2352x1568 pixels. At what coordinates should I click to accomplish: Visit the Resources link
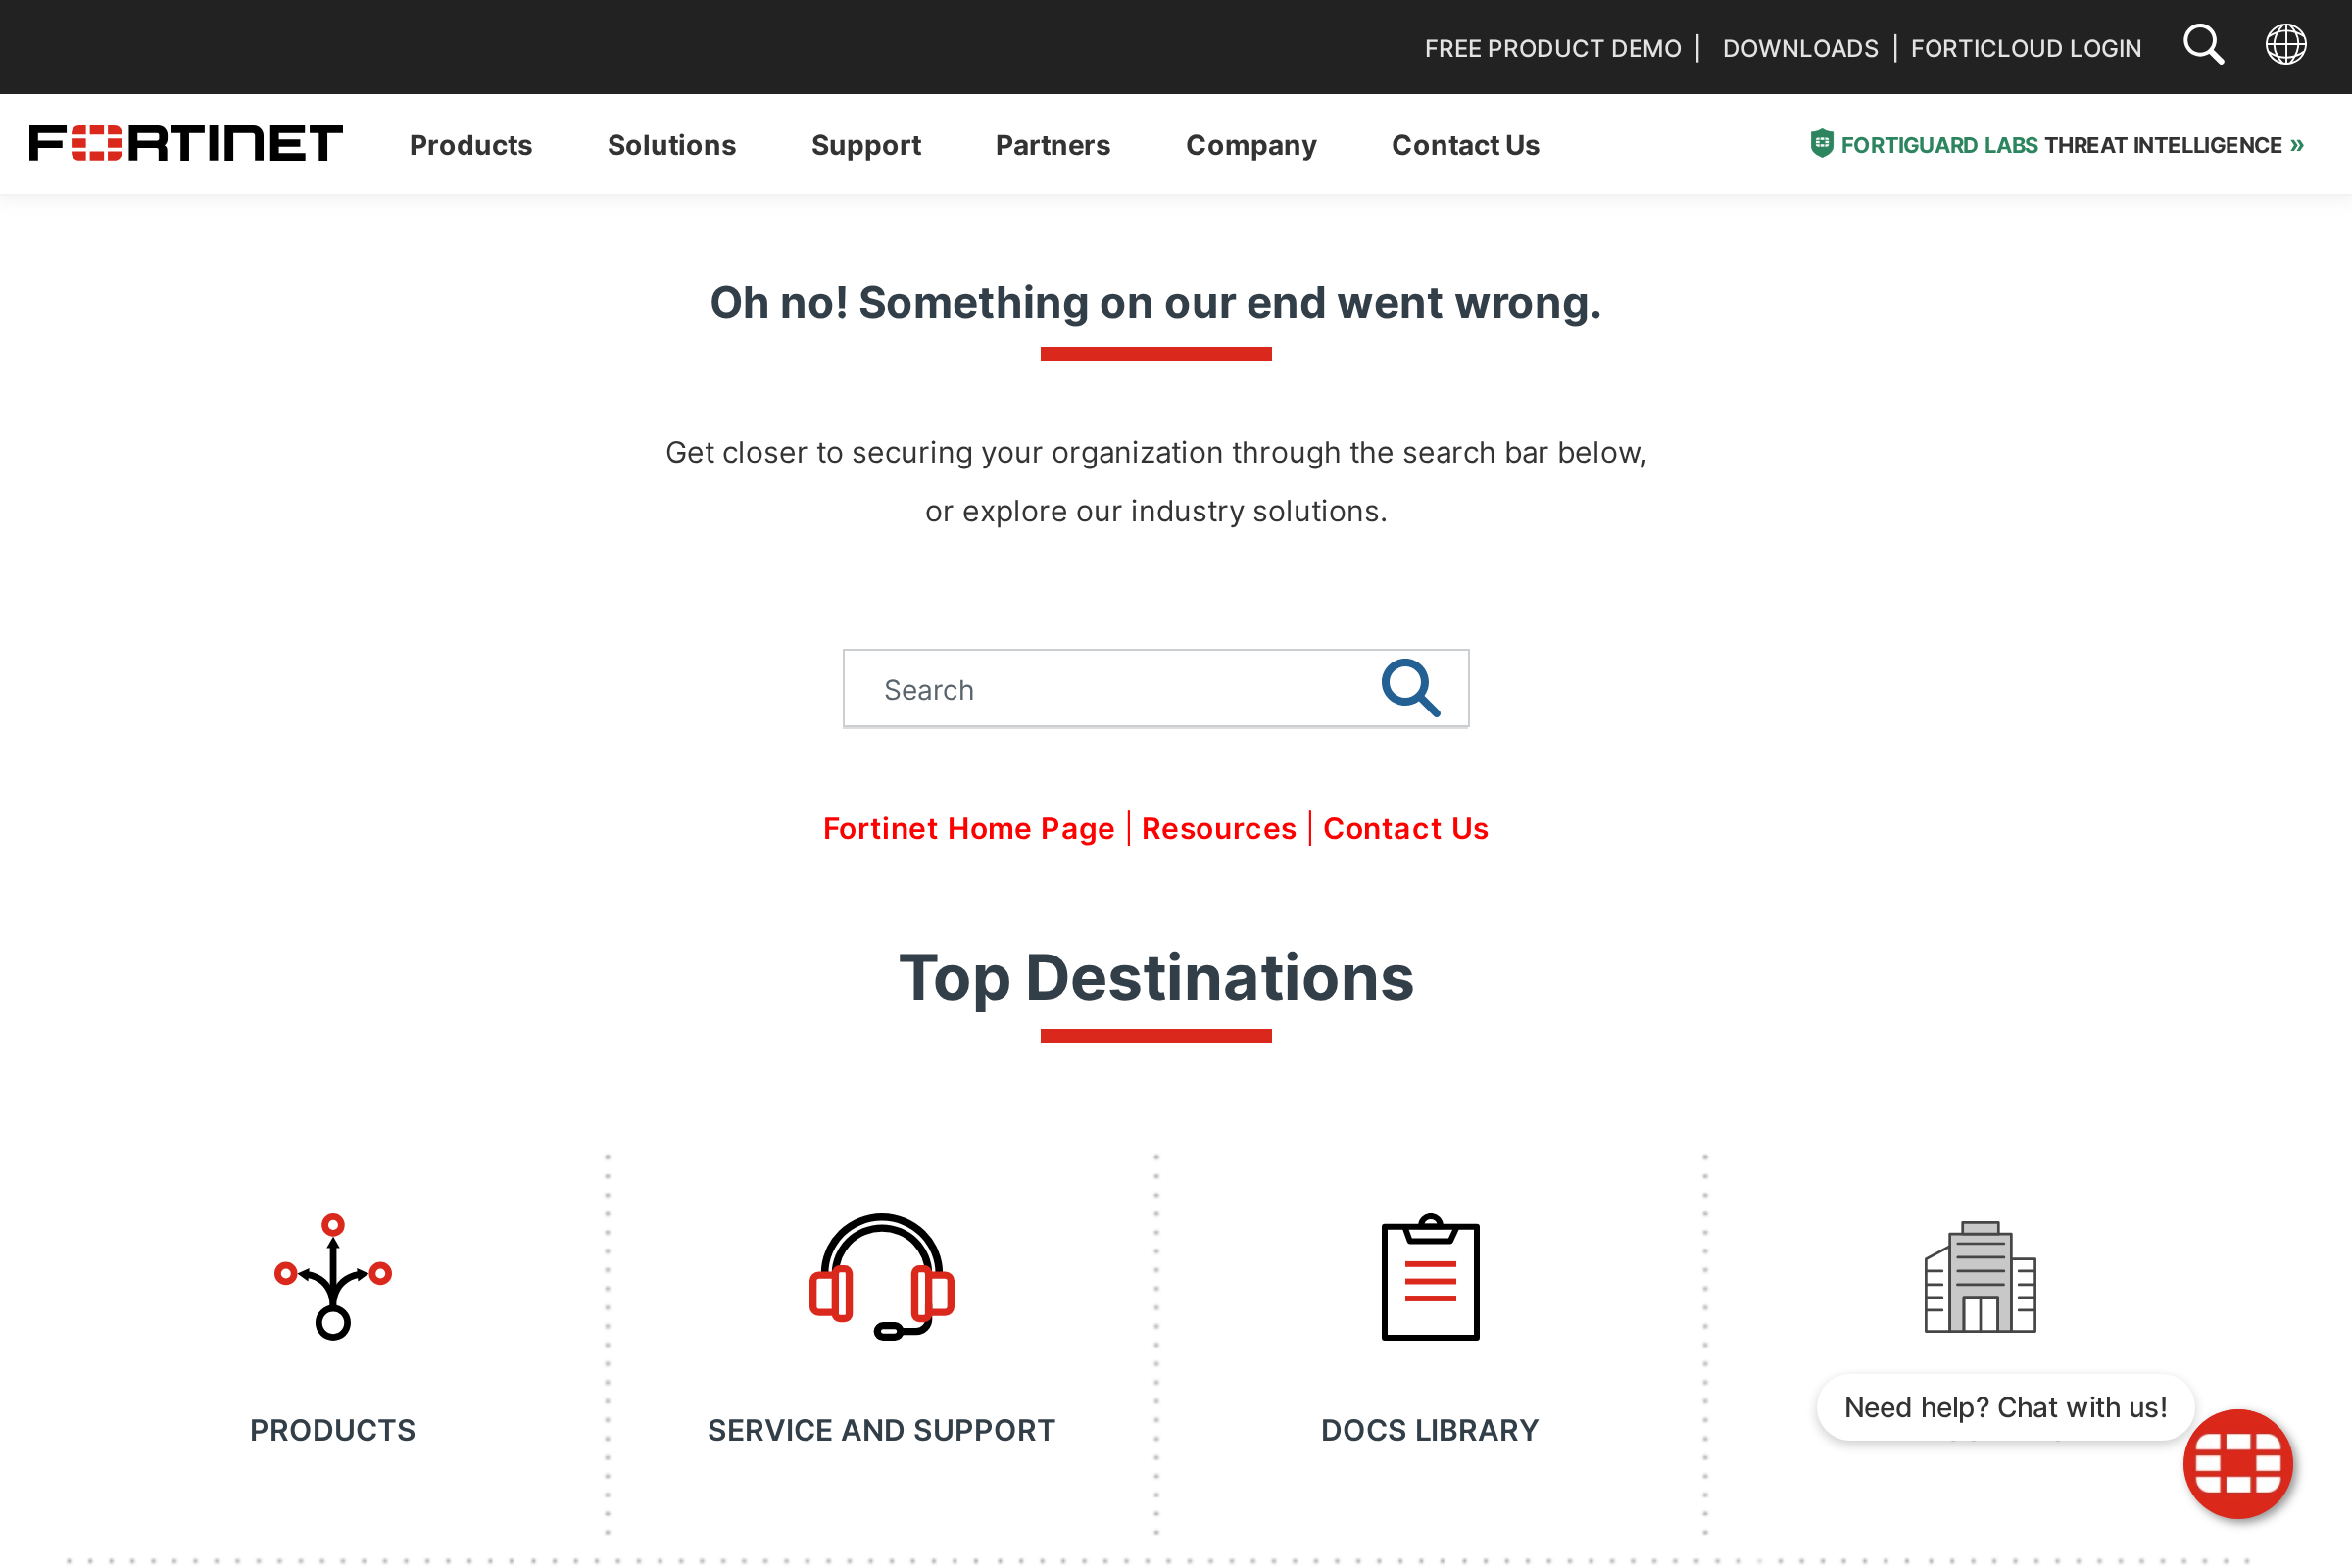click(x=1218, y=828)
